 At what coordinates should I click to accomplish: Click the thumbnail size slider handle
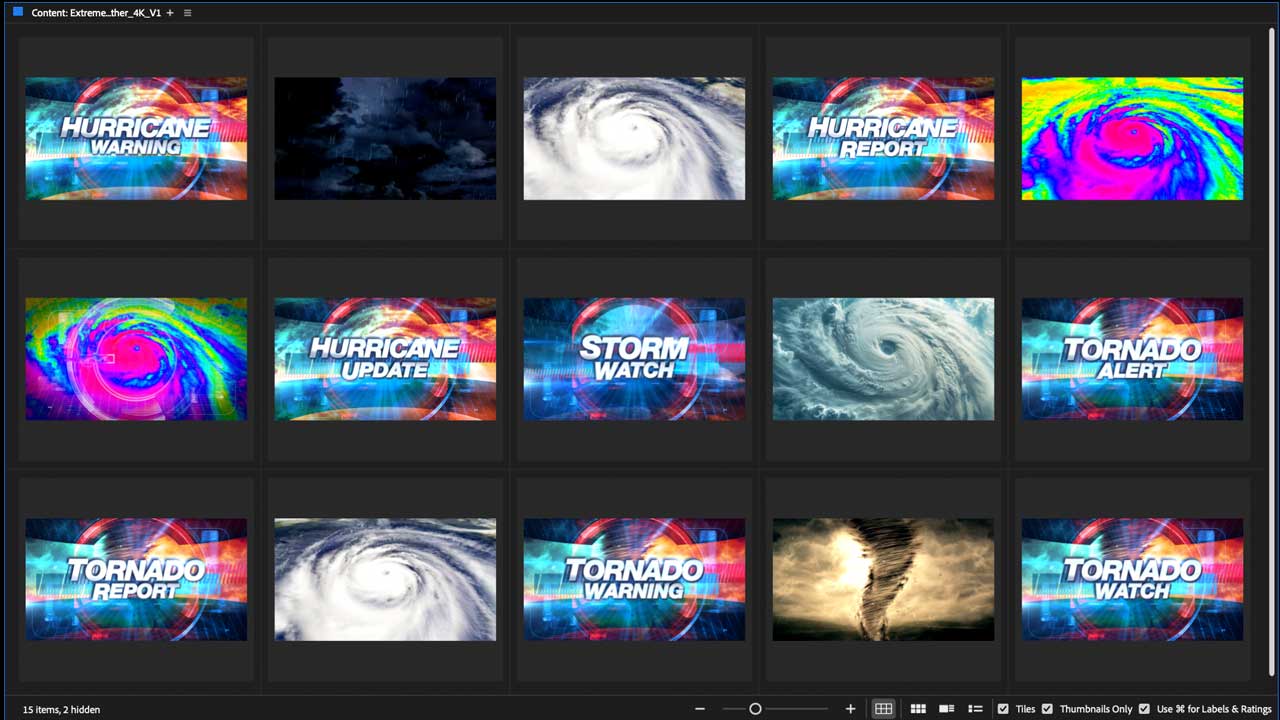pyautogui.click(x=755, y=709)
